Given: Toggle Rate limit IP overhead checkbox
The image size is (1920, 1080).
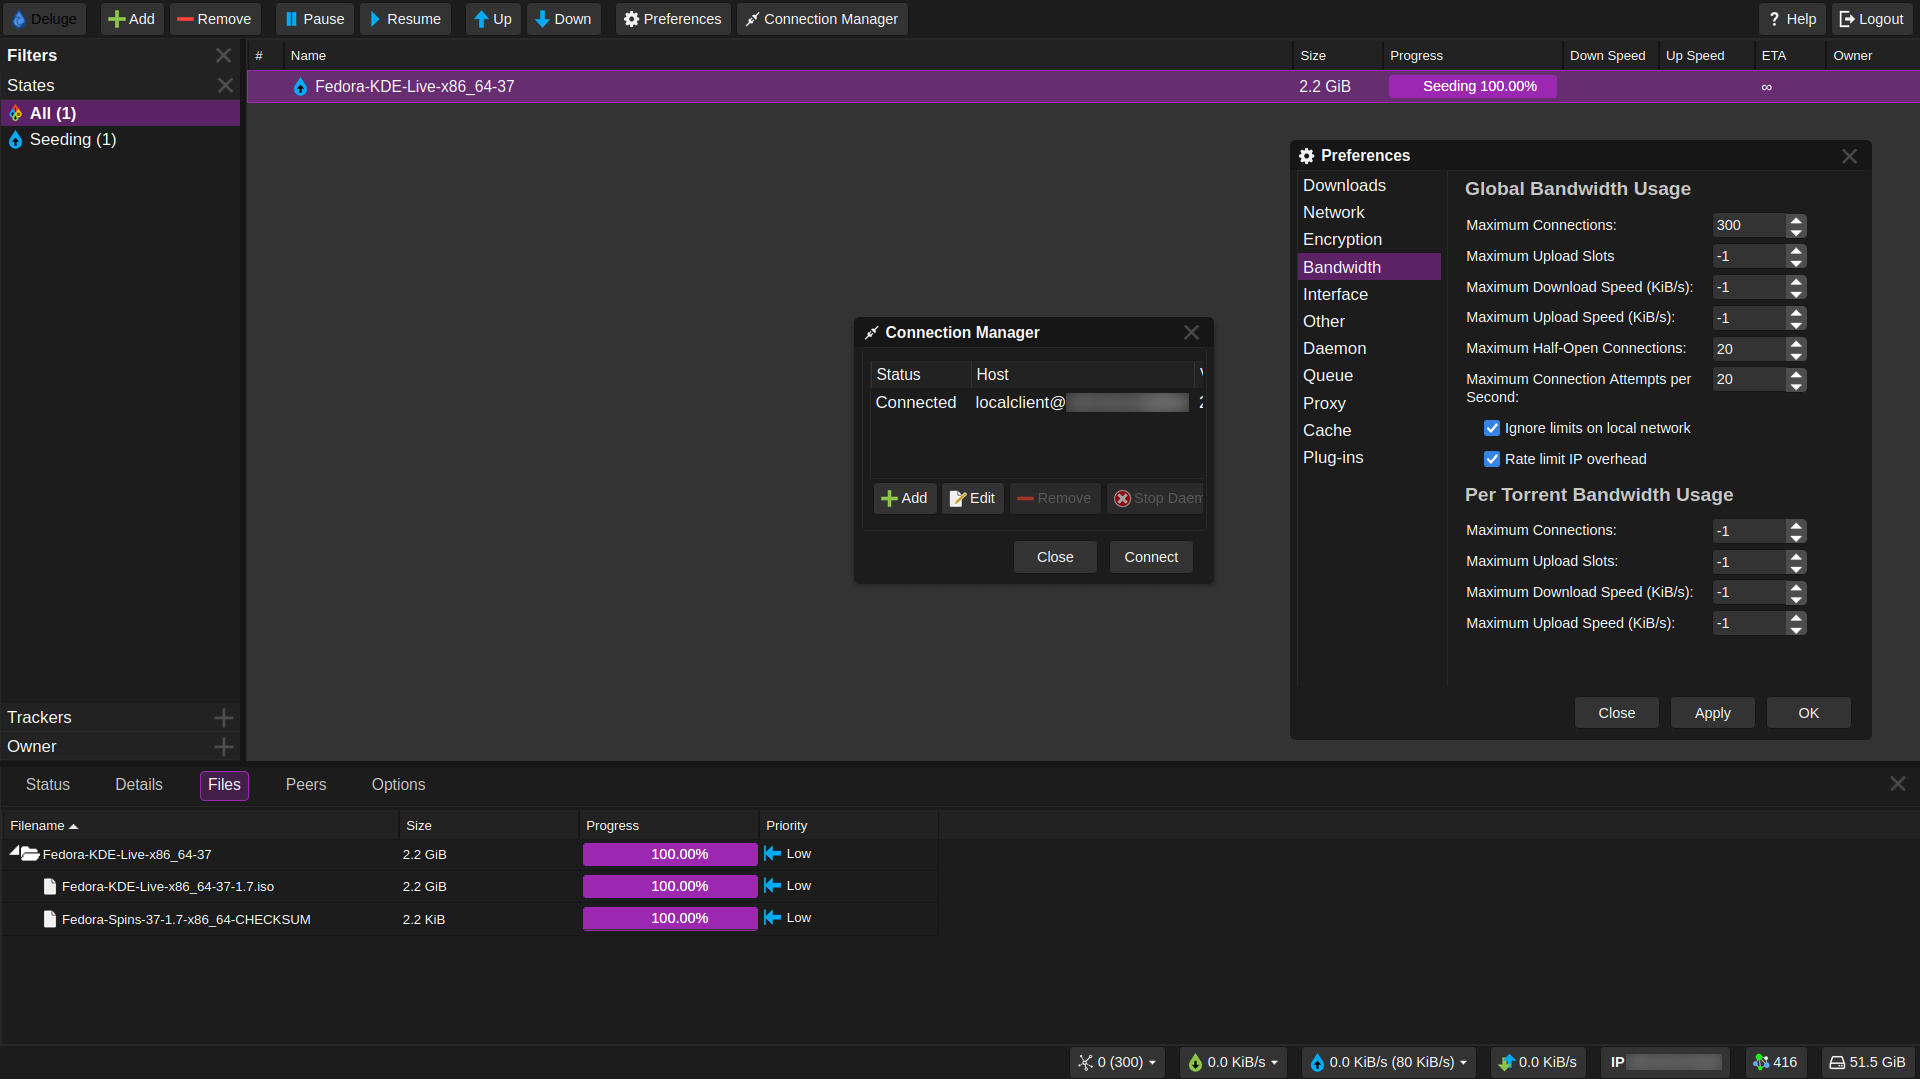Looking at the screenshot, I should (x=1492, y=459).
